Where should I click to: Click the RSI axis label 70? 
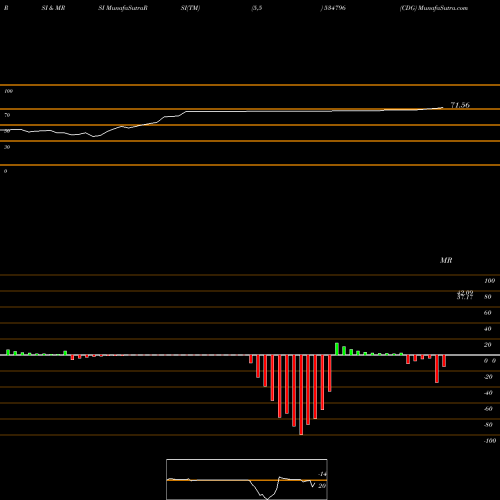(x=7, y=115)
